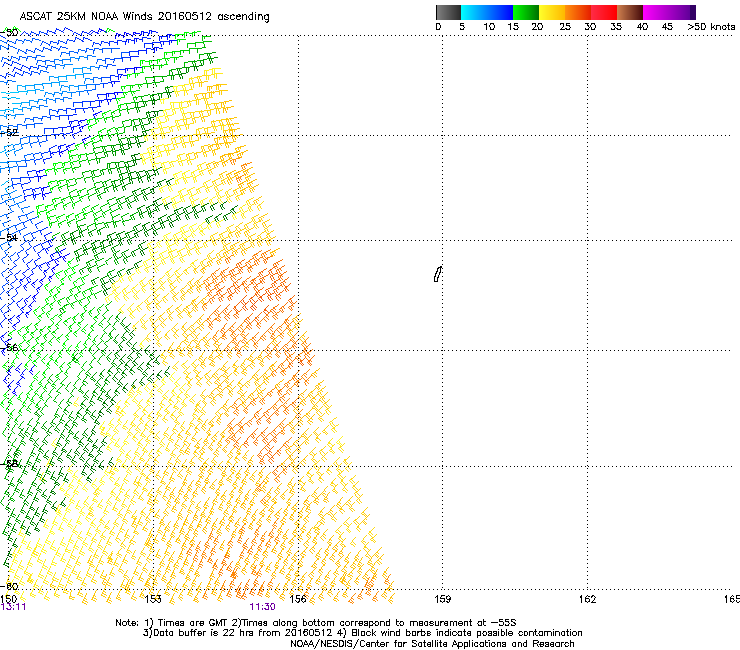This screenshot has width=740, height=650.
Task: Click the -54 latitude axis label
Action: pyautogui.click(x=9, y=237)
